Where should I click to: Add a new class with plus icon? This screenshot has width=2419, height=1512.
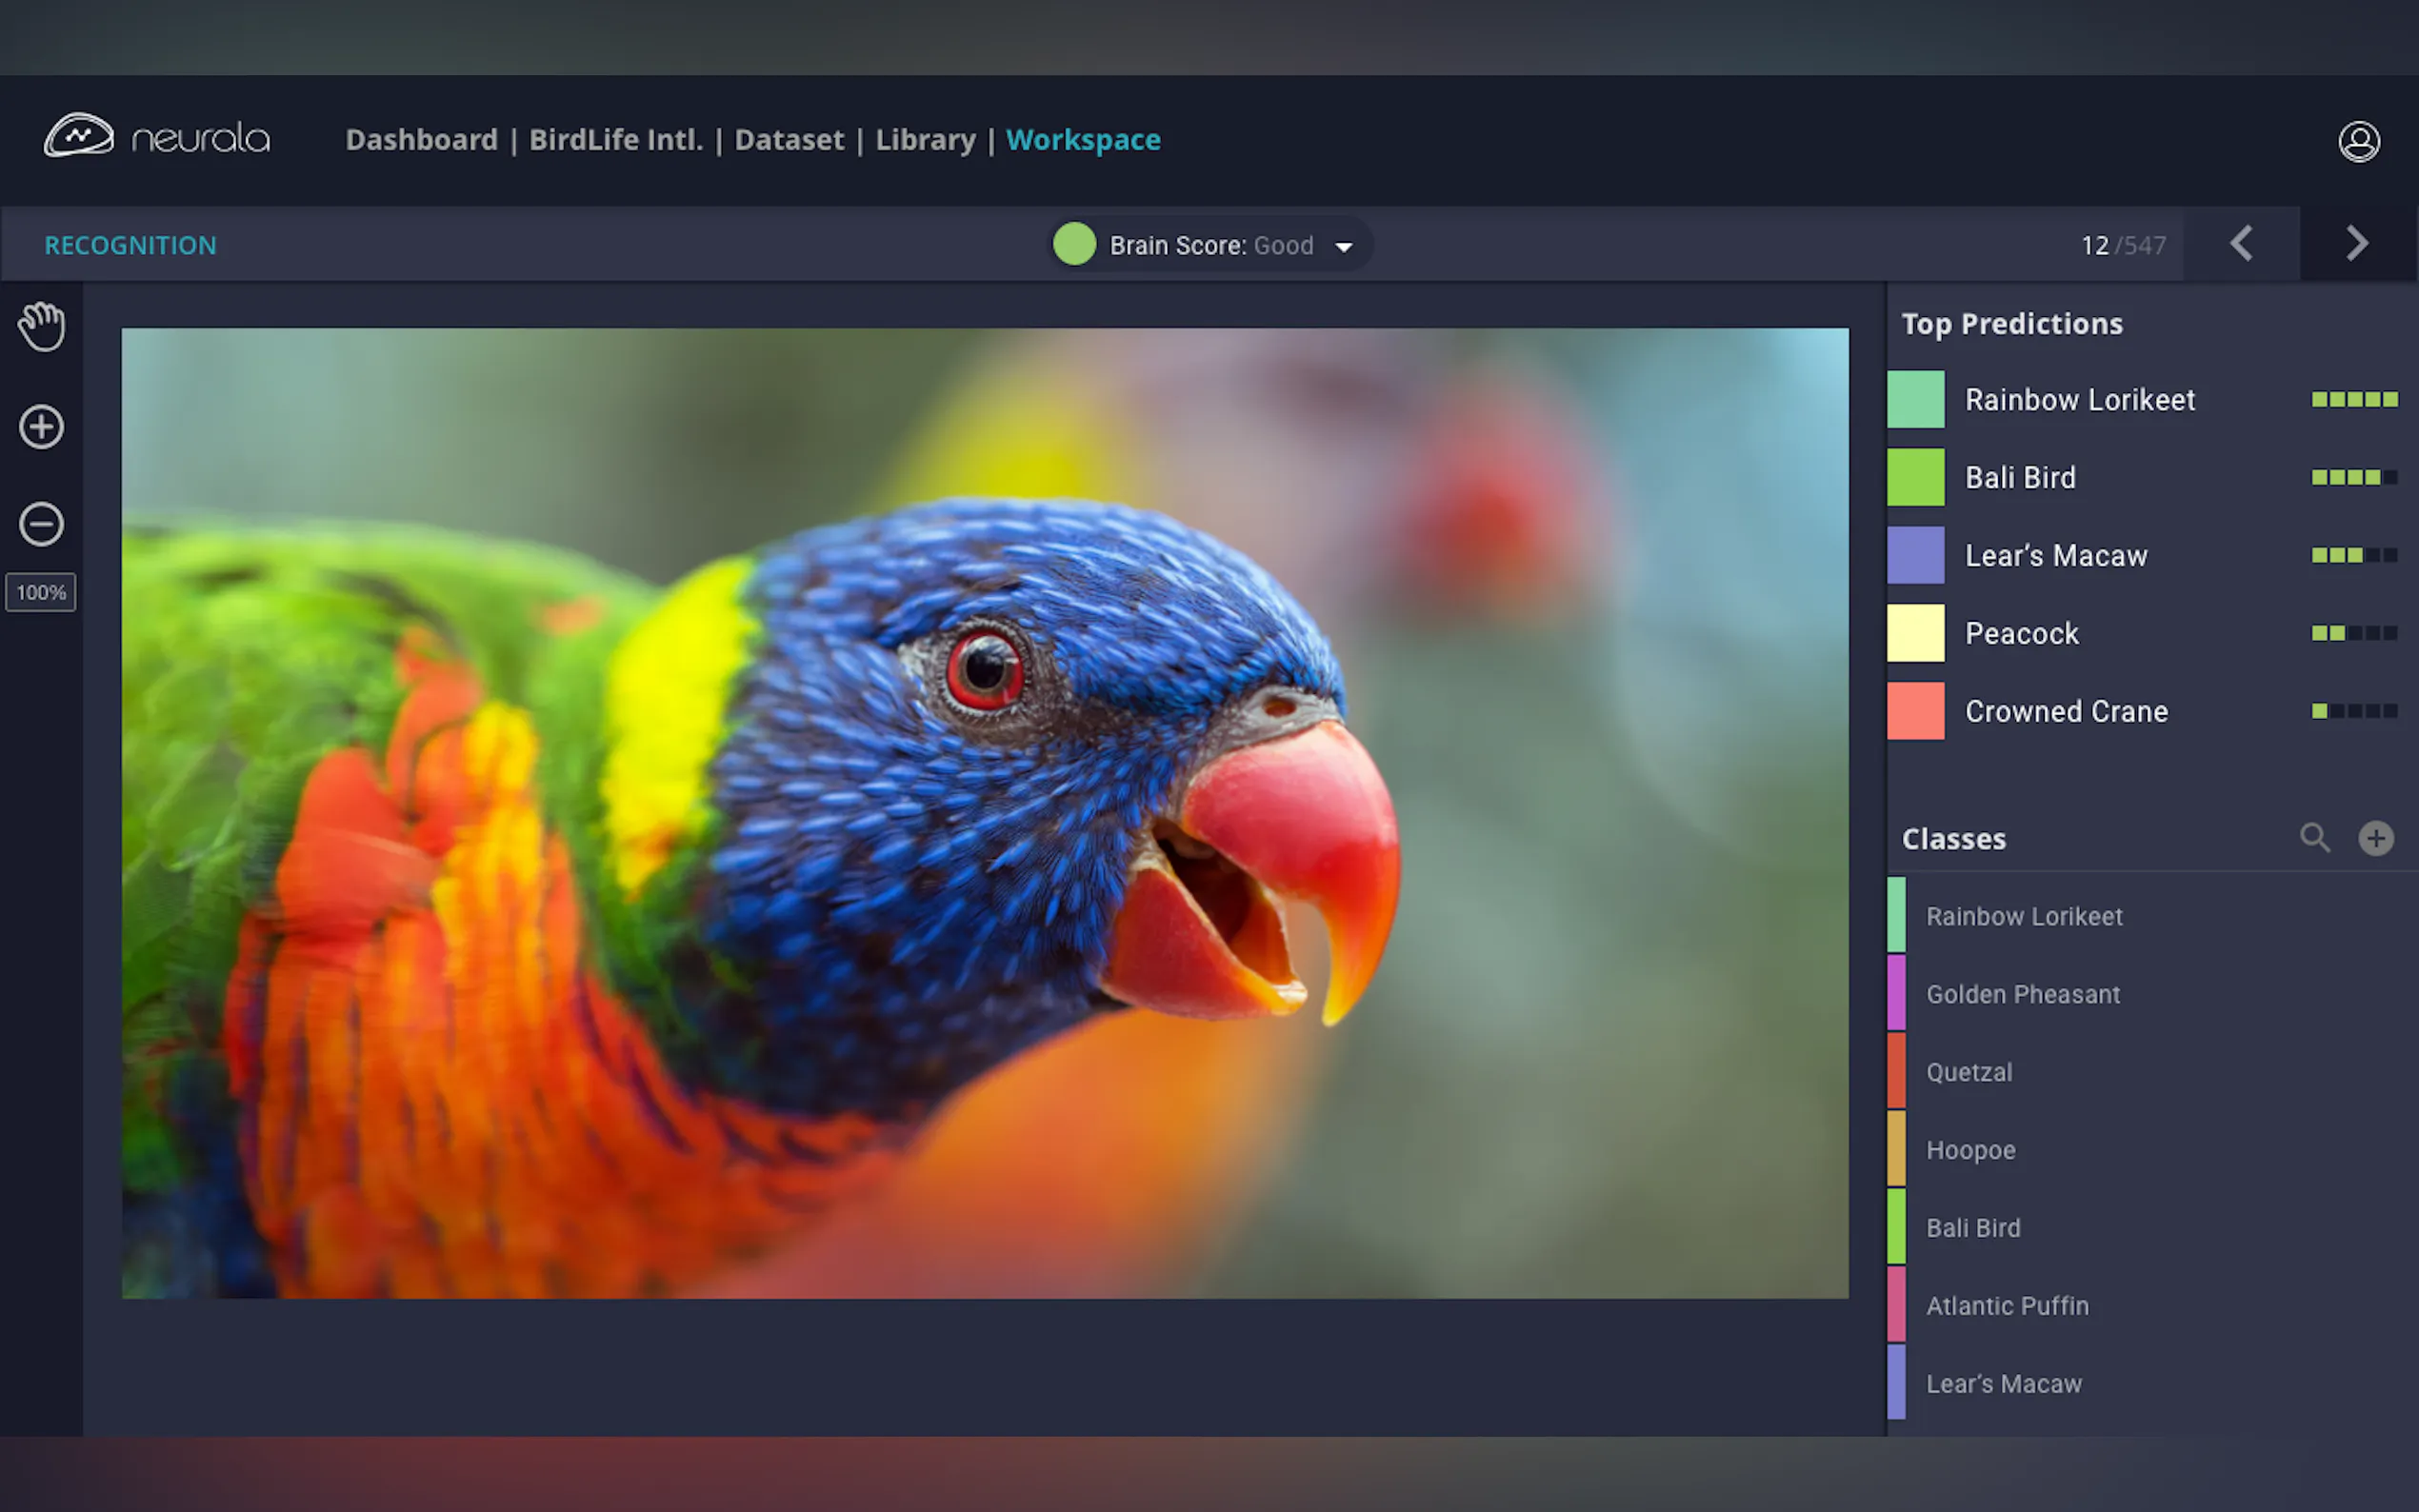coord(2376,838)
